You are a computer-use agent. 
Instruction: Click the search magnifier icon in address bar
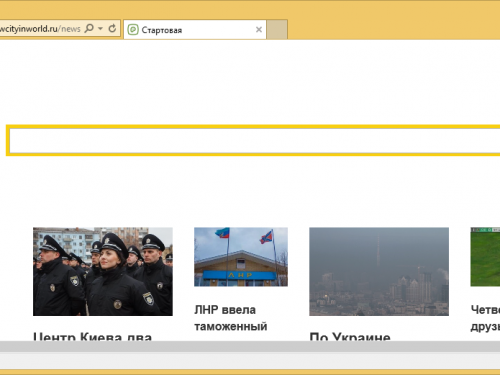coord(89,29)
